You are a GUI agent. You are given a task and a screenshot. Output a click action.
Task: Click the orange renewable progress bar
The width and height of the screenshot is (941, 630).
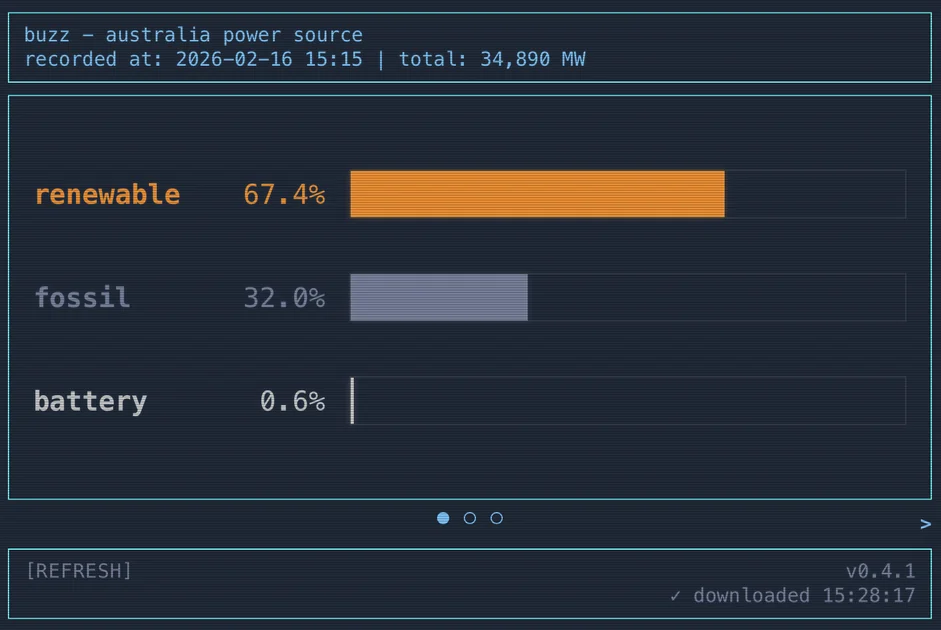tap(537, 194)
